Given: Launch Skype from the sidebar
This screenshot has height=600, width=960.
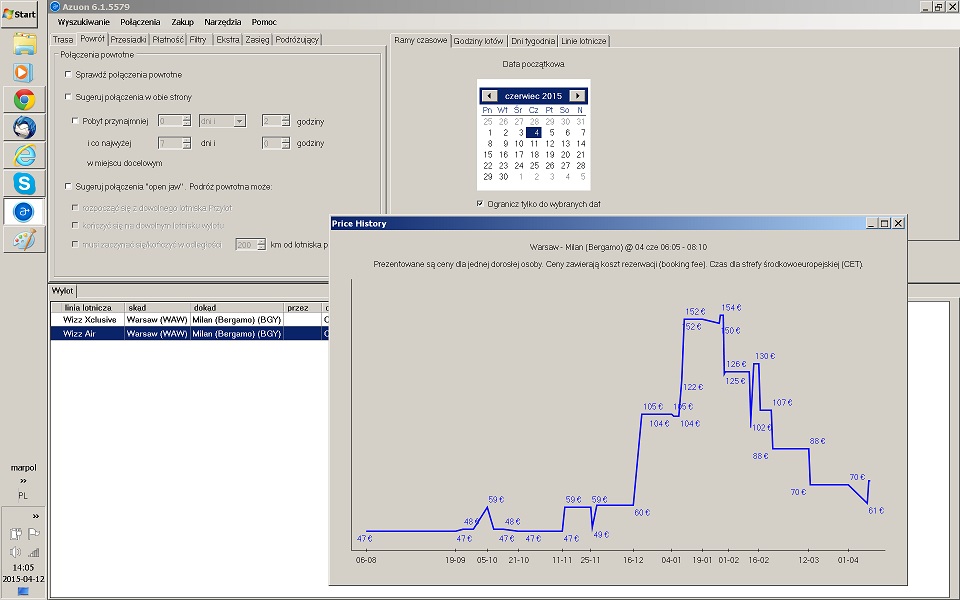Looking at the screenshot, I should [x=24, y=183].
